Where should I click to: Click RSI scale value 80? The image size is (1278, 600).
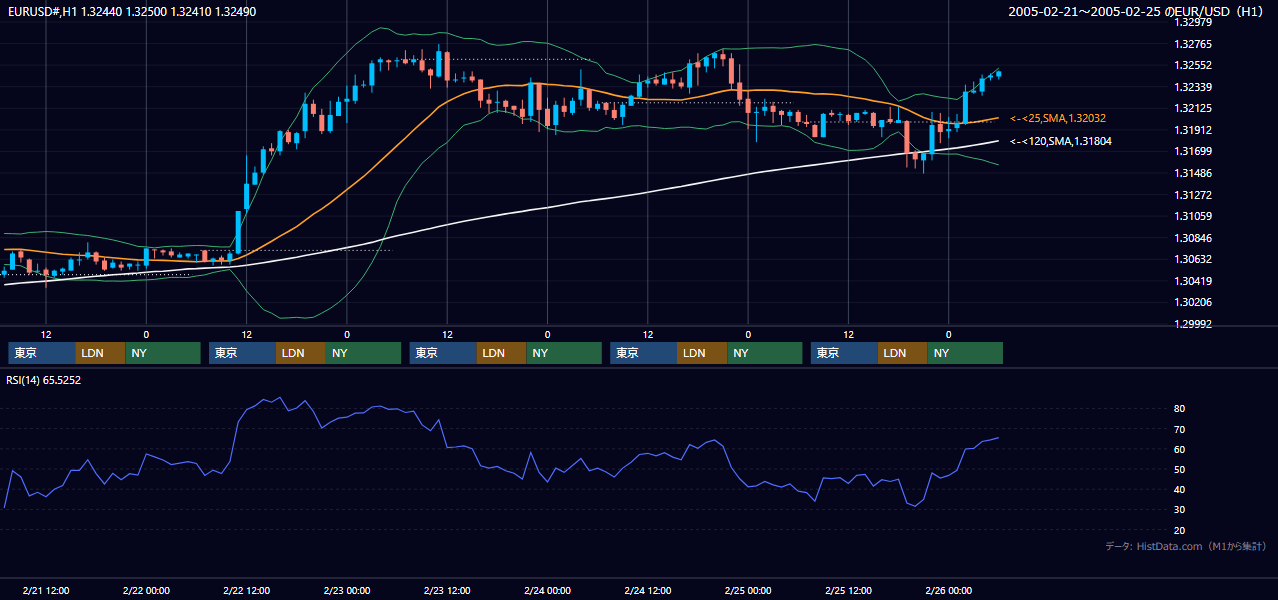click(x=1180, y=409)
